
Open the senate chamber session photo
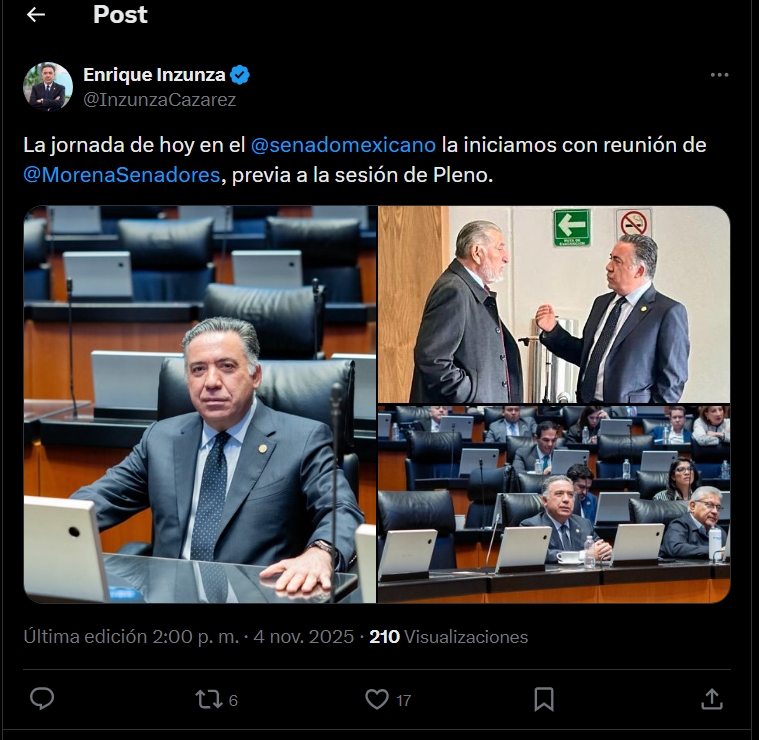pos(554,504)
